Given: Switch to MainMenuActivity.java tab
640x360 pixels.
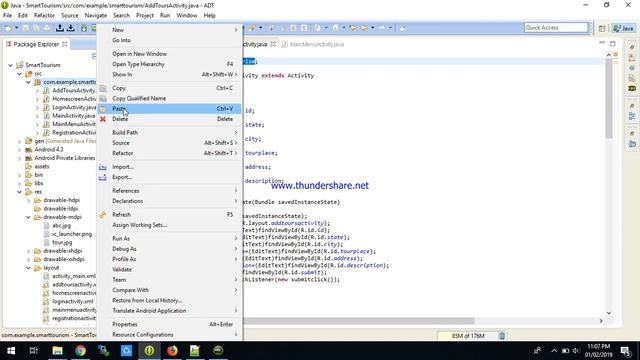Looking at the screenshot, I should 313,44.
